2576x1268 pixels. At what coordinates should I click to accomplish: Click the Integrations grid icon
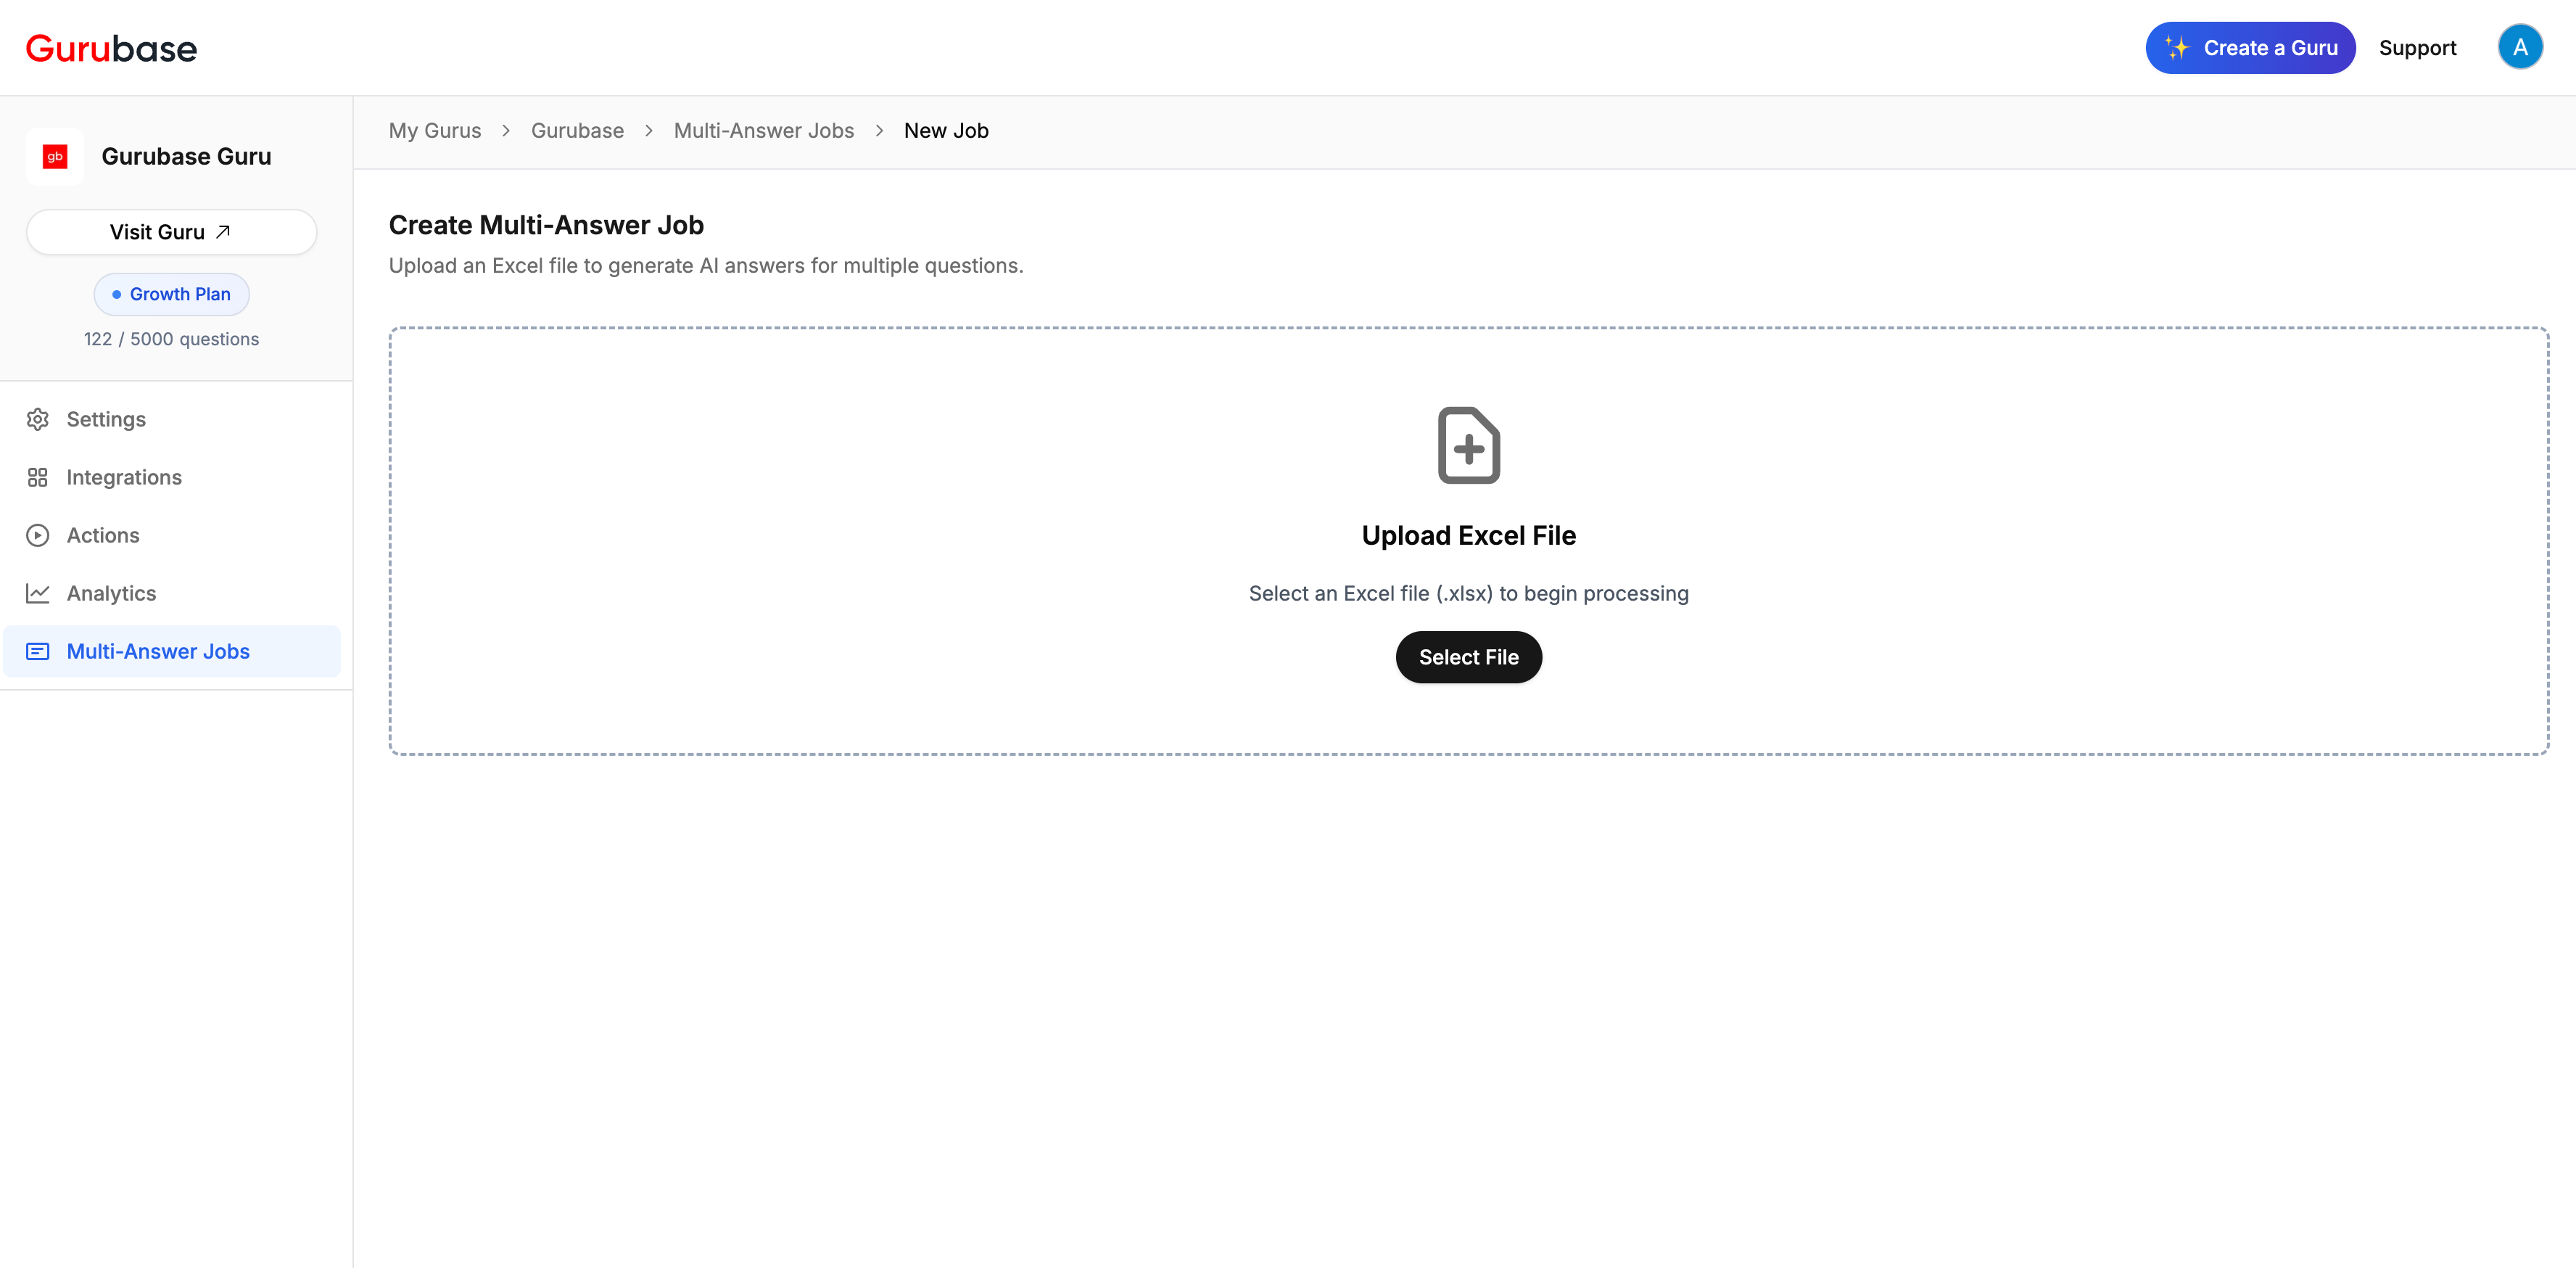point(38,477)
